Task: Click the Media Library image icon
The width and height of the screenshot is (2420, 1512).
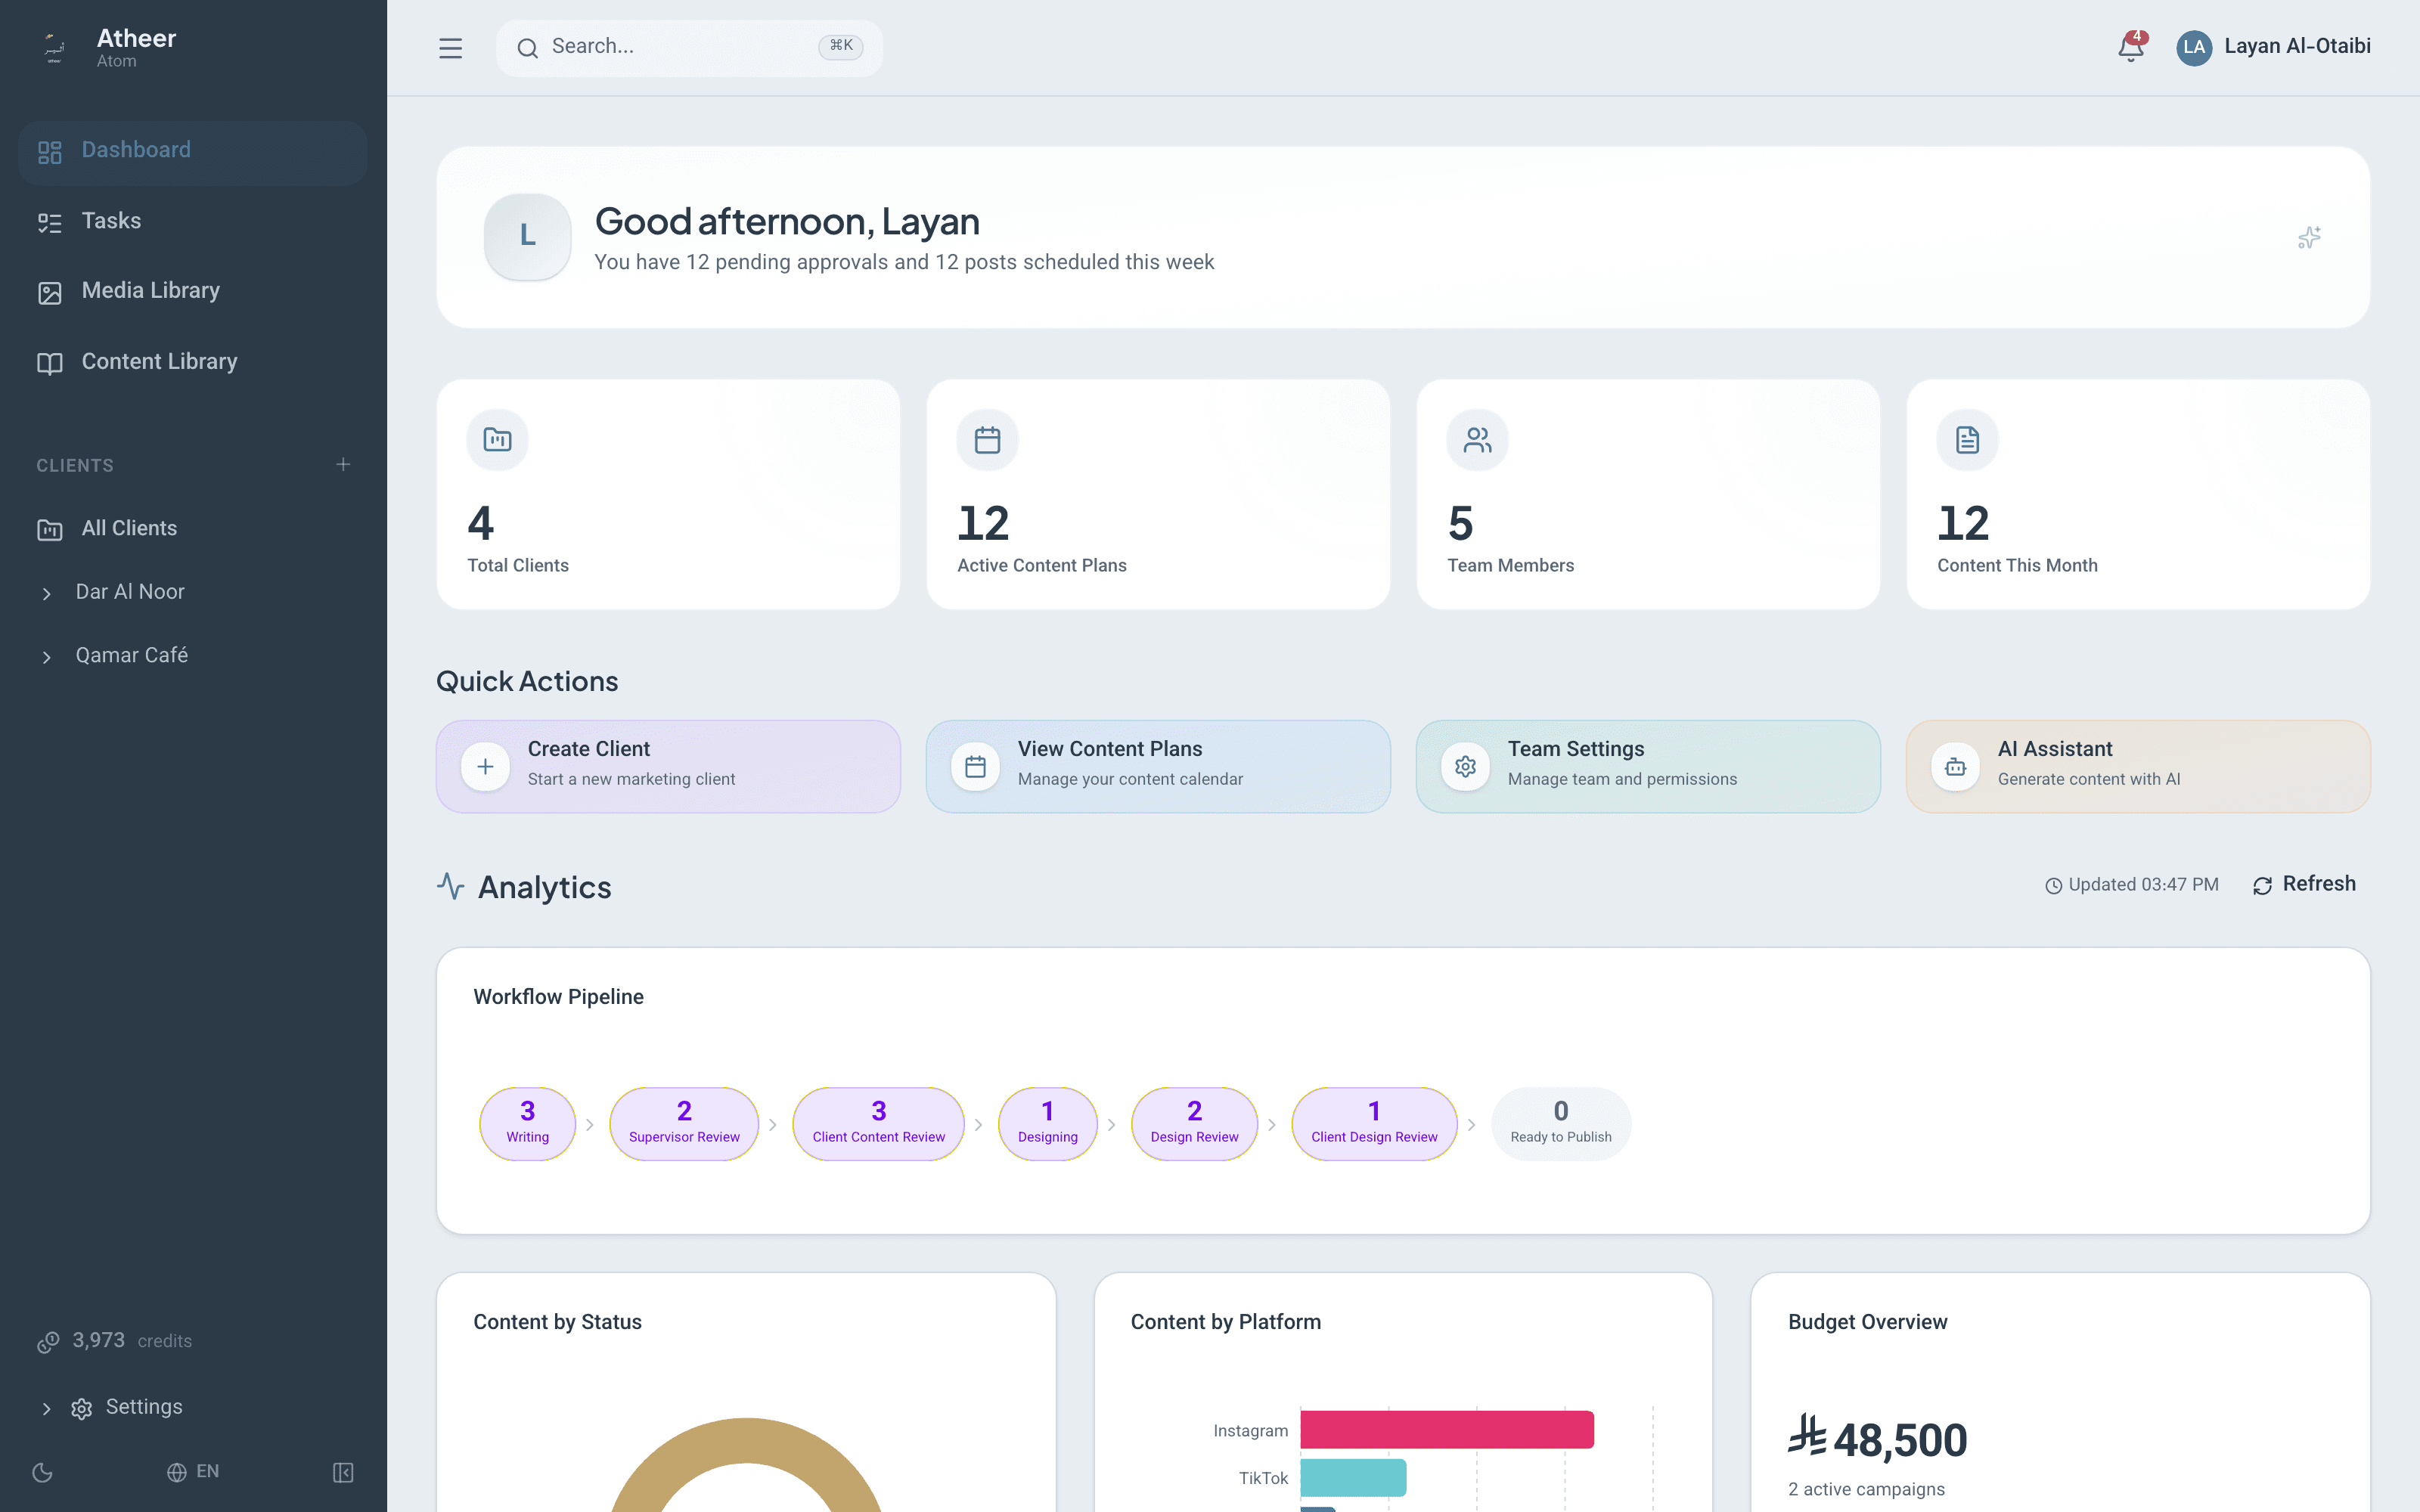Action: (x=50, y=293)
